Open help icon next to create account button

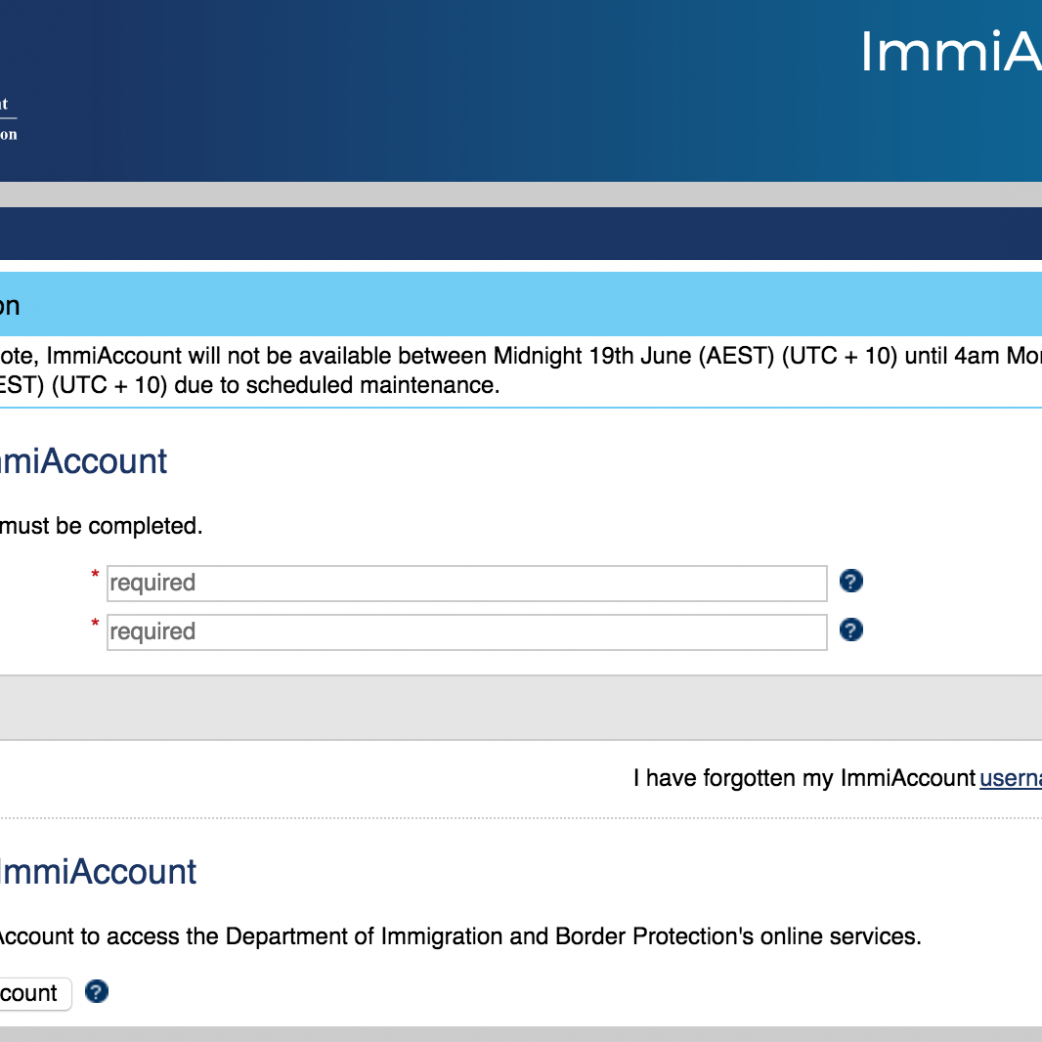coord(96,992)
